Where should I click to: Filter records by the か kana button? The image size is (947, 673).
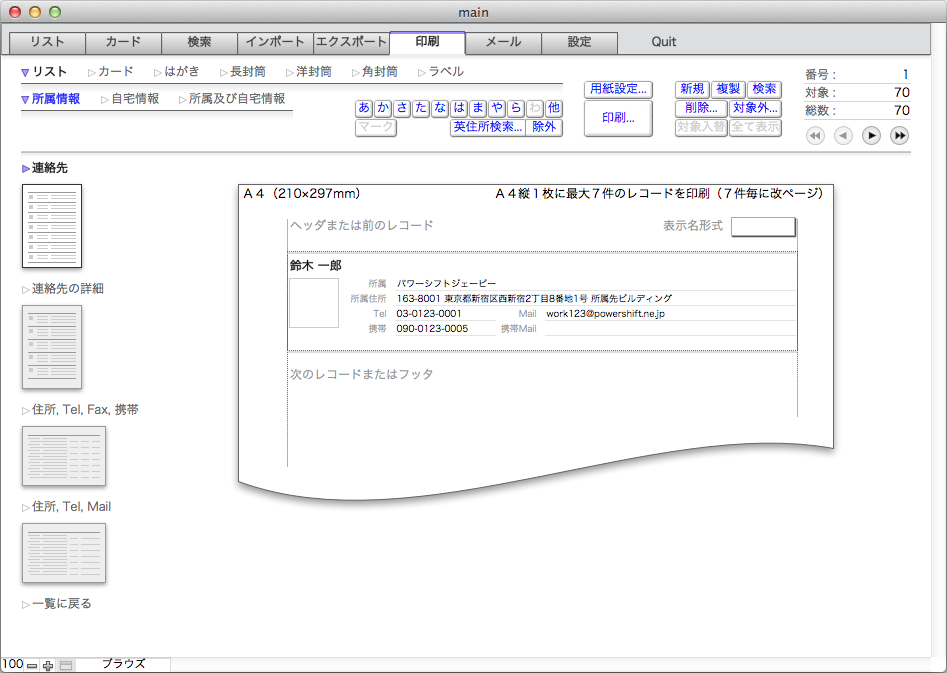pyautogui.click(x=383, y=108)
